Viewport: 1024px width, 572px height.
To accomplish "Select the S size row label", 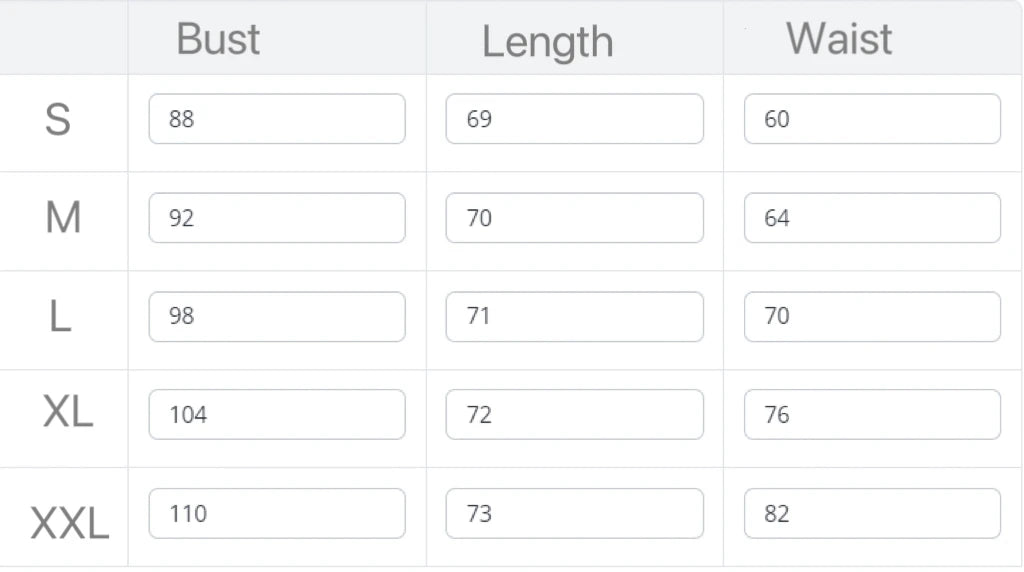I will [x=58, y=120].
